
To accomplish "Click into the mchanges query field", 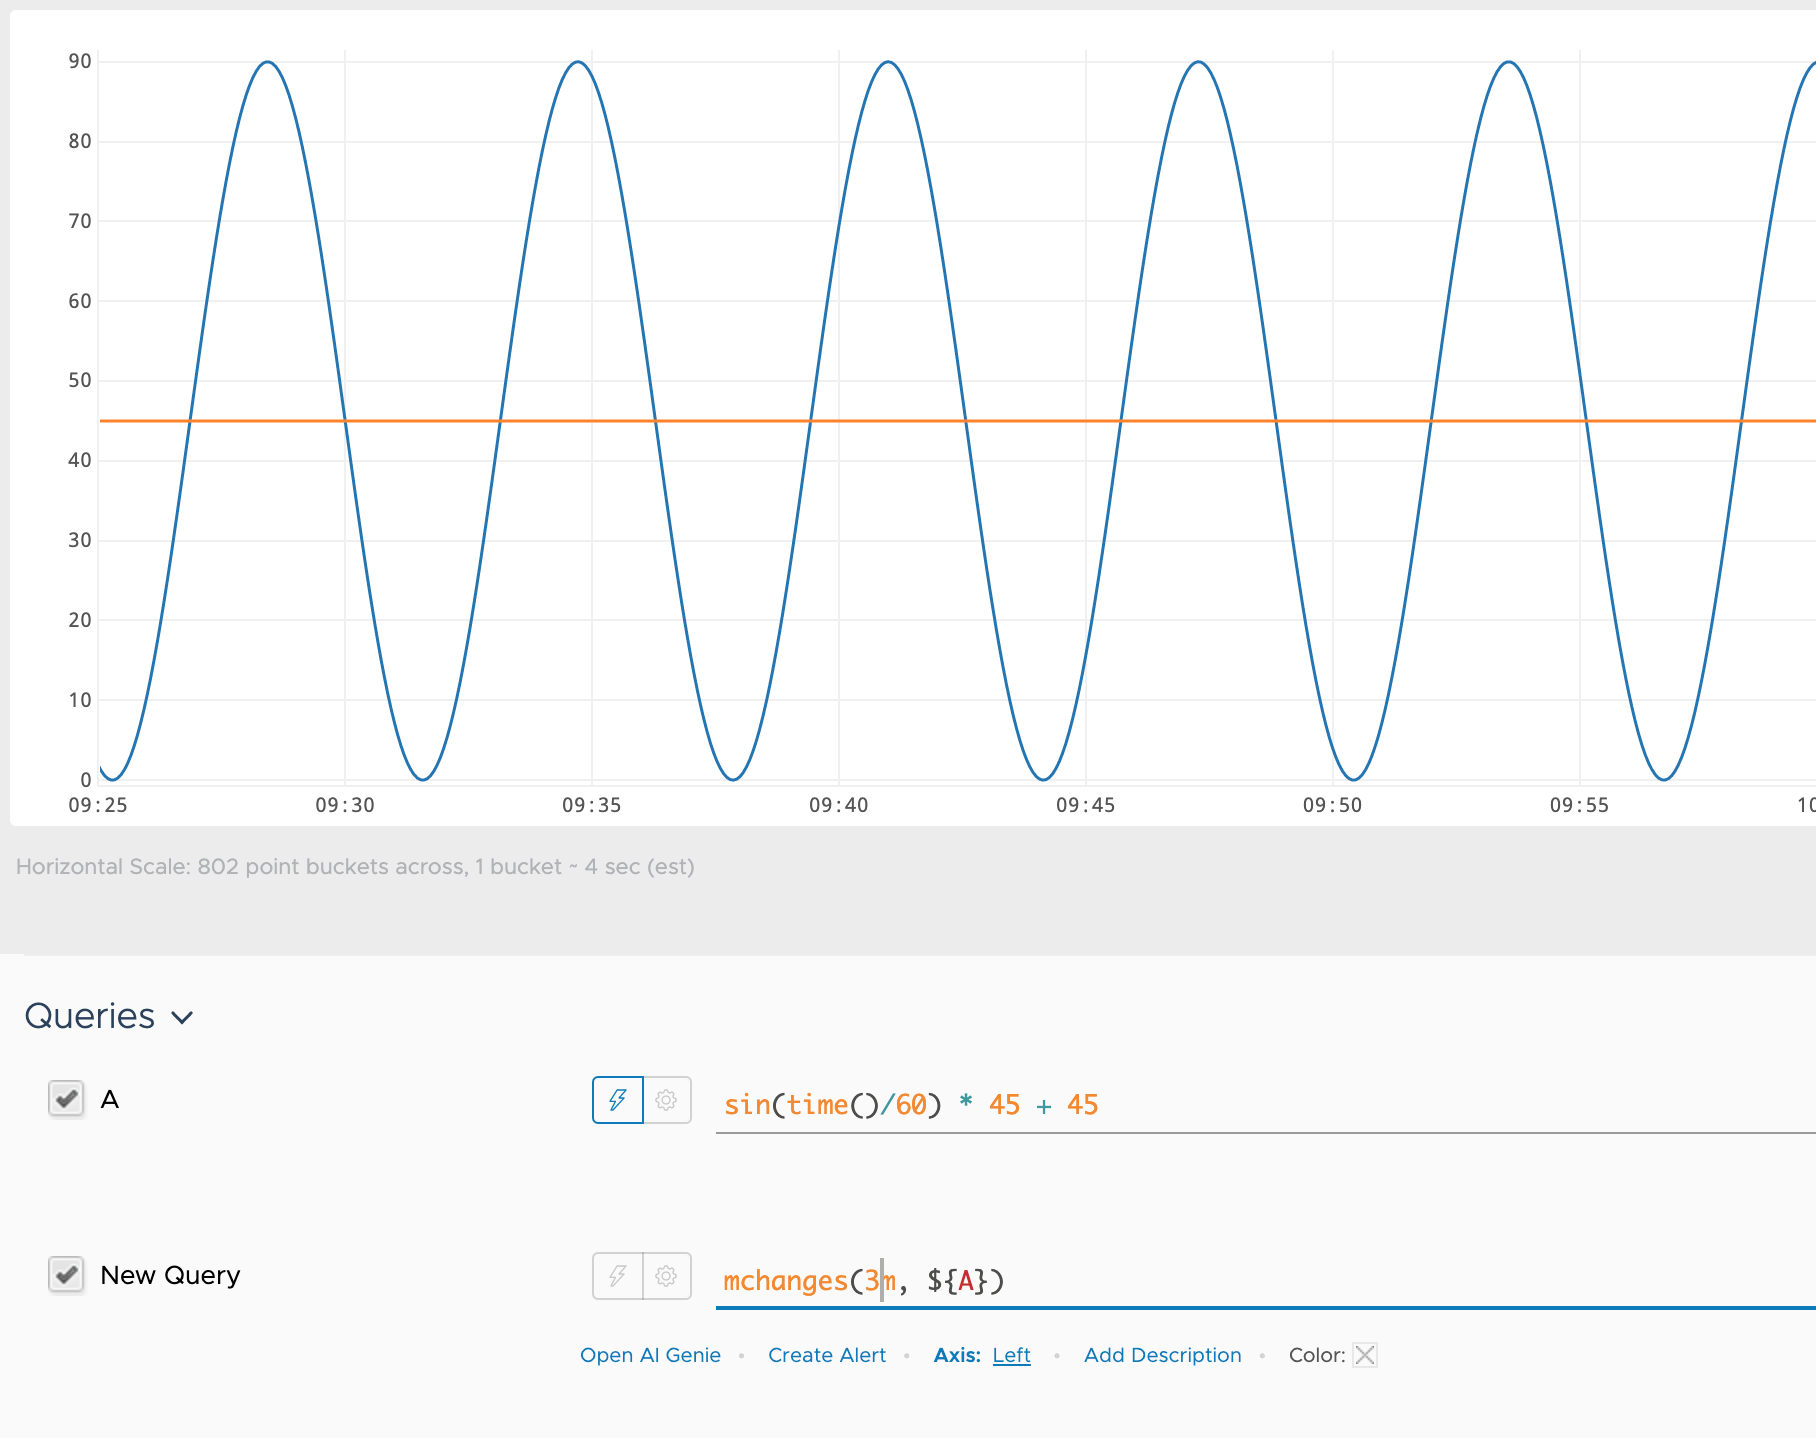I will point(1266,1281).
